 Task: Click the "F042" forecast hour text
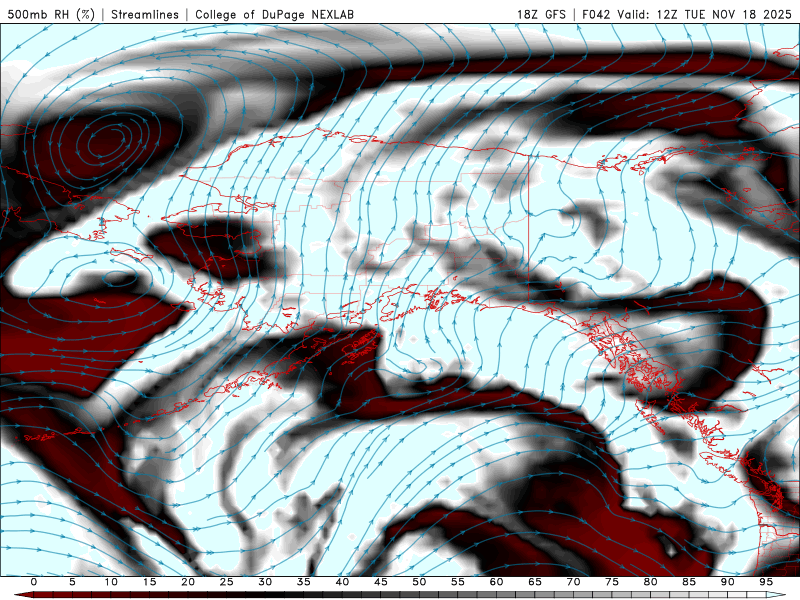pyautogui.click(x=596, y=14)
